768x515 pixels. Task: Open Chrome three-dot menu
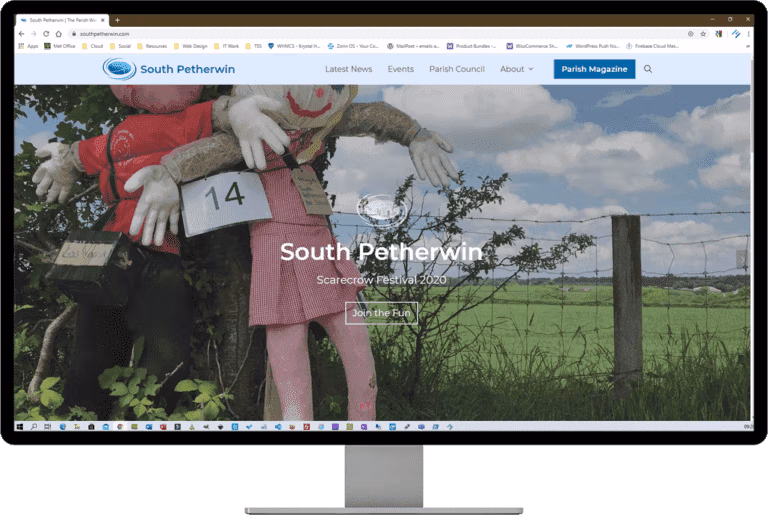click(x=748, y=34)
